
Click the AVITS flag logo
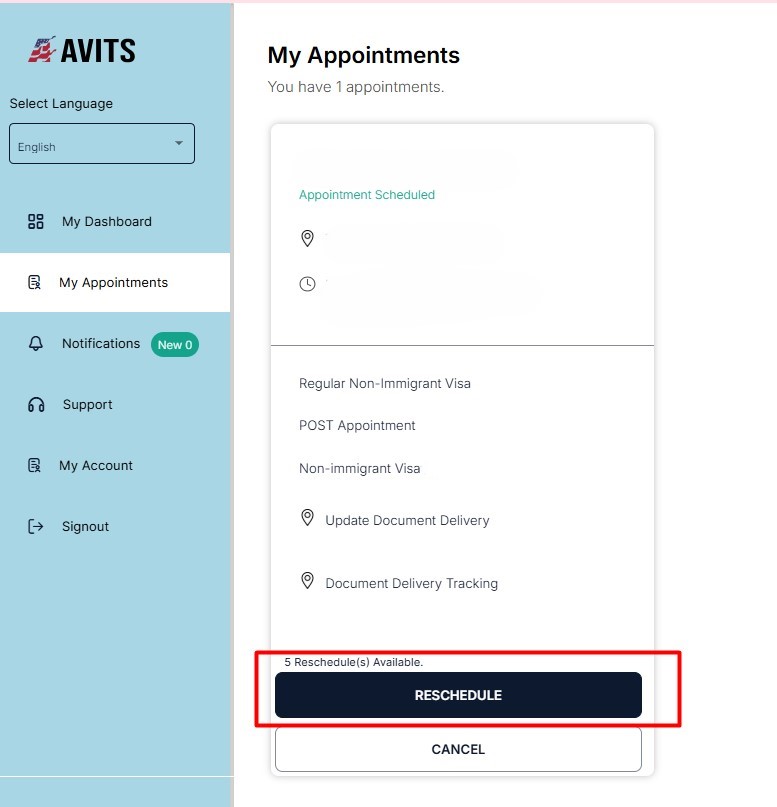pyautogui.click(x=44, y=46)
